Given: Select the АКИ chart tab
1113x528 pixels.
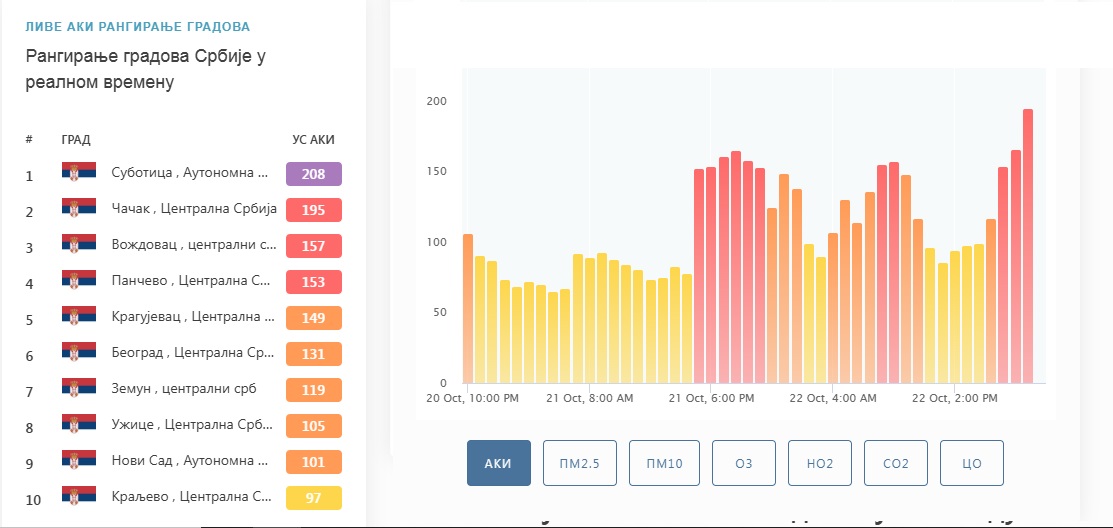Looking at the screenshot, I should coord(498,463).
